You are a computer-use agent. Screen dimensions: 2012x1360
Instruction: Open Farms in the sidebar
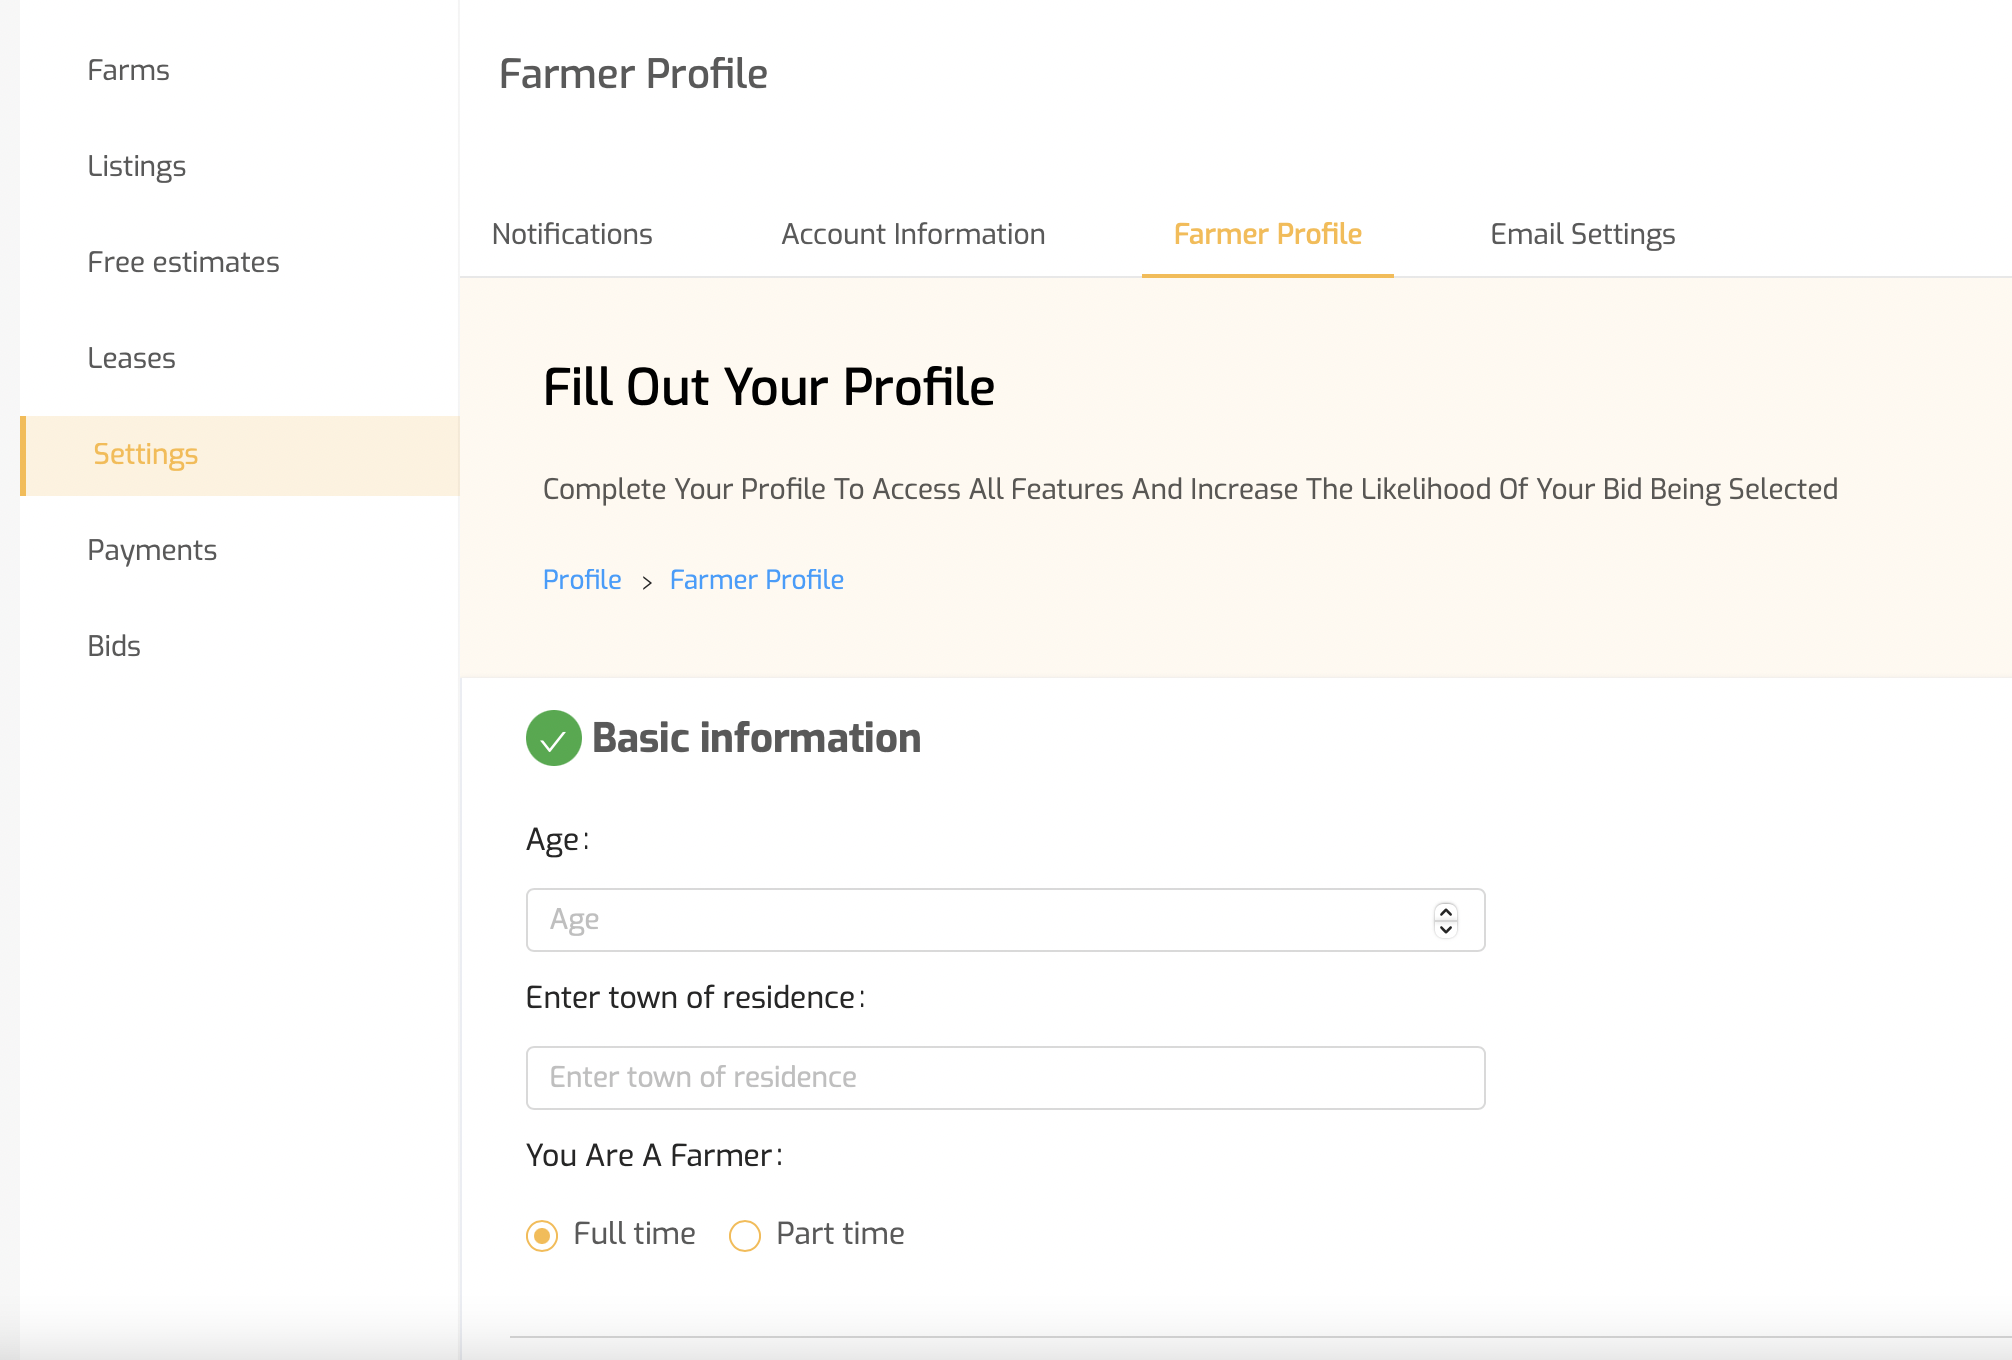click(x=129, y=70)
